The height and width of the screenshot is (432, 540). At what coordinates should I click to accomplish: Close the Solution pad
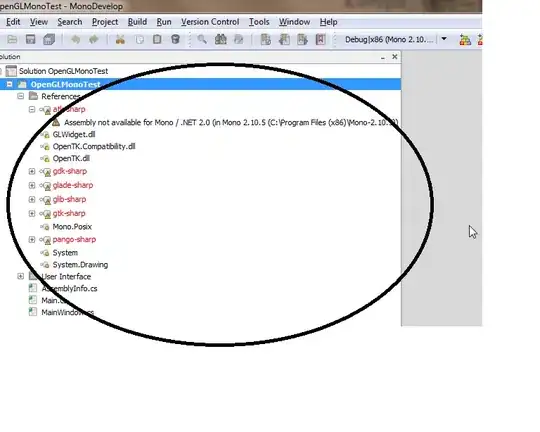395,56
